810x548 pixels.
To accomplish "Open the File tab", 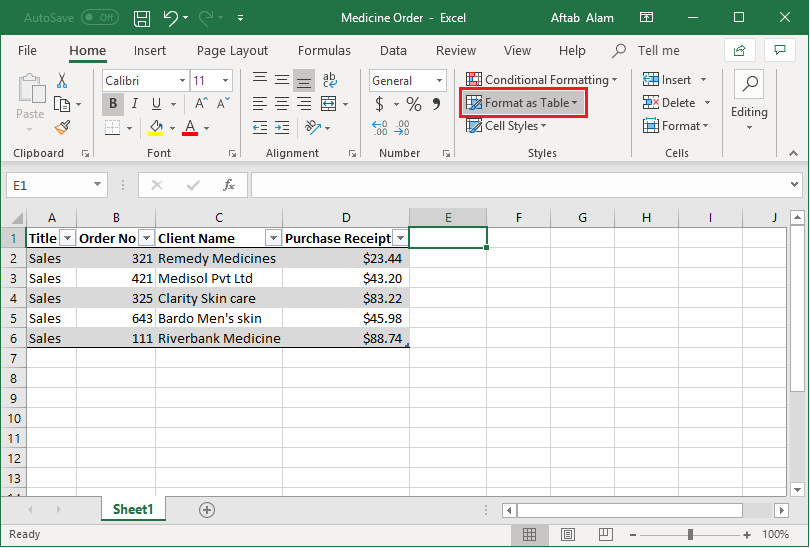I will pos(27,51).
